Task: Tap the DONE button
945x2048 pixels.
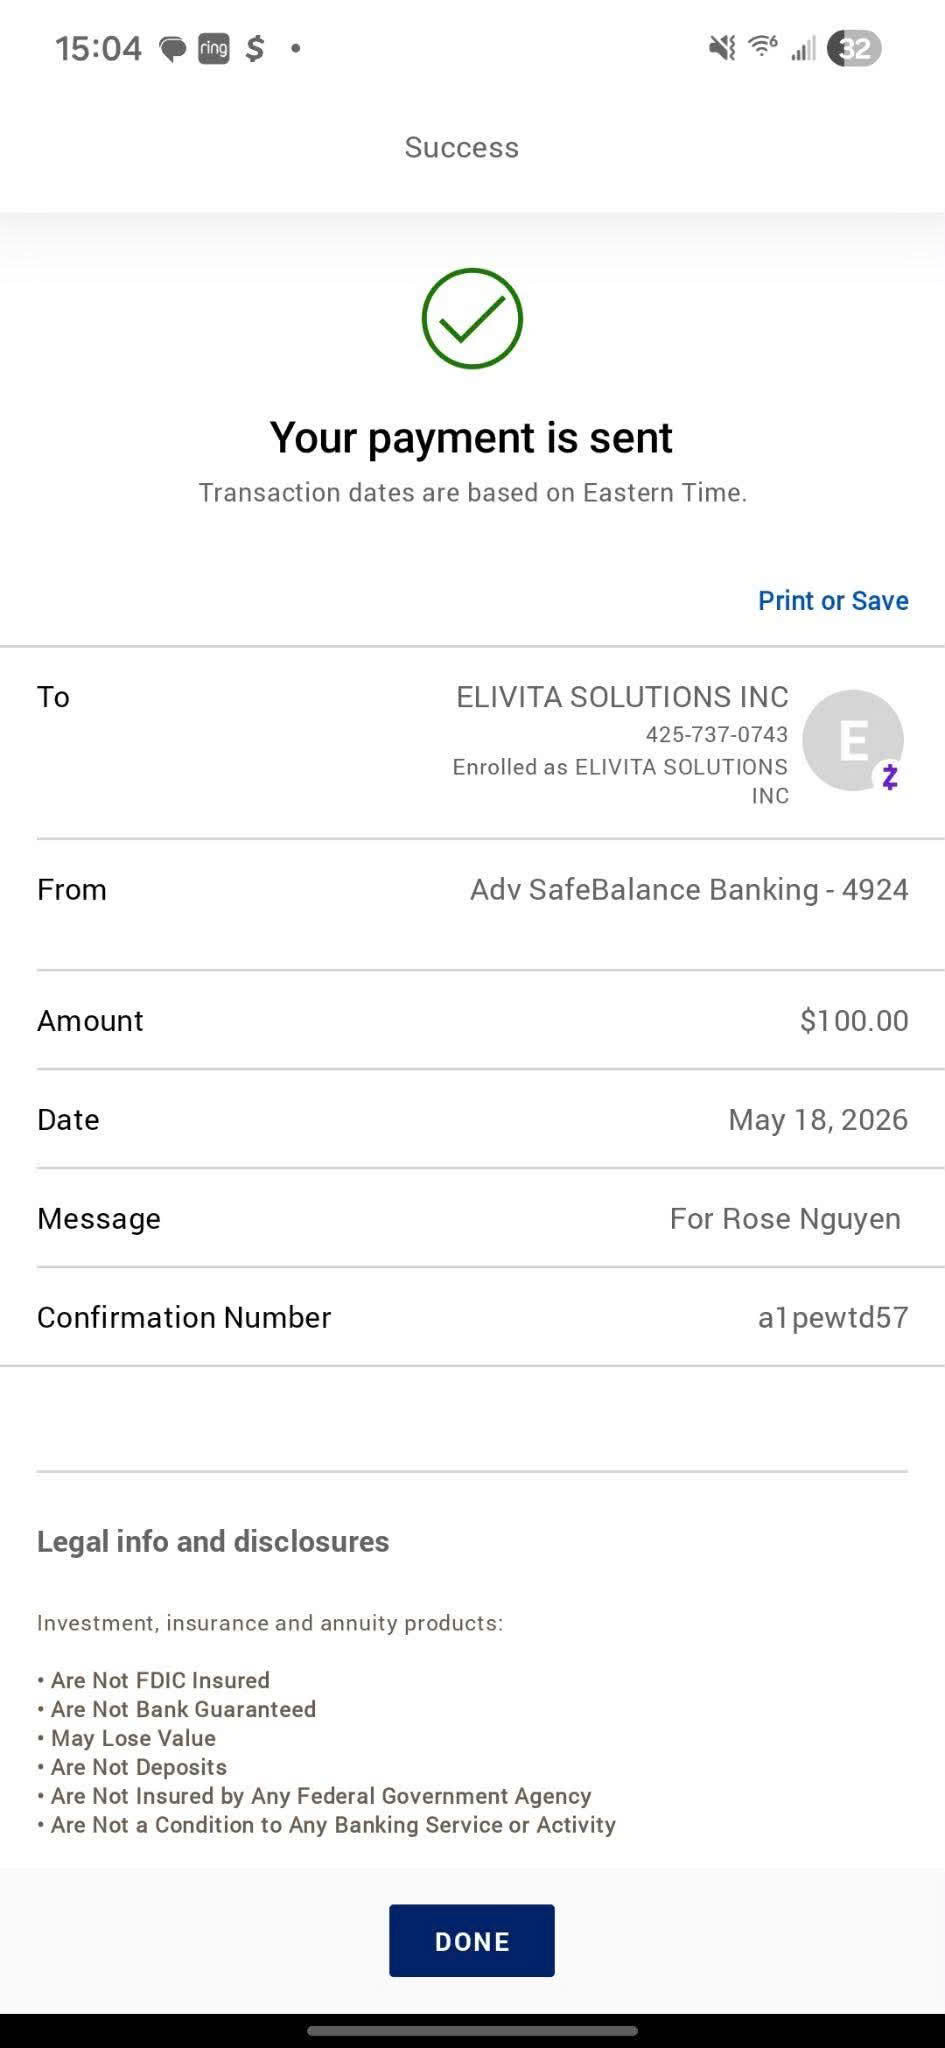Action: (x=472, y=1940)
